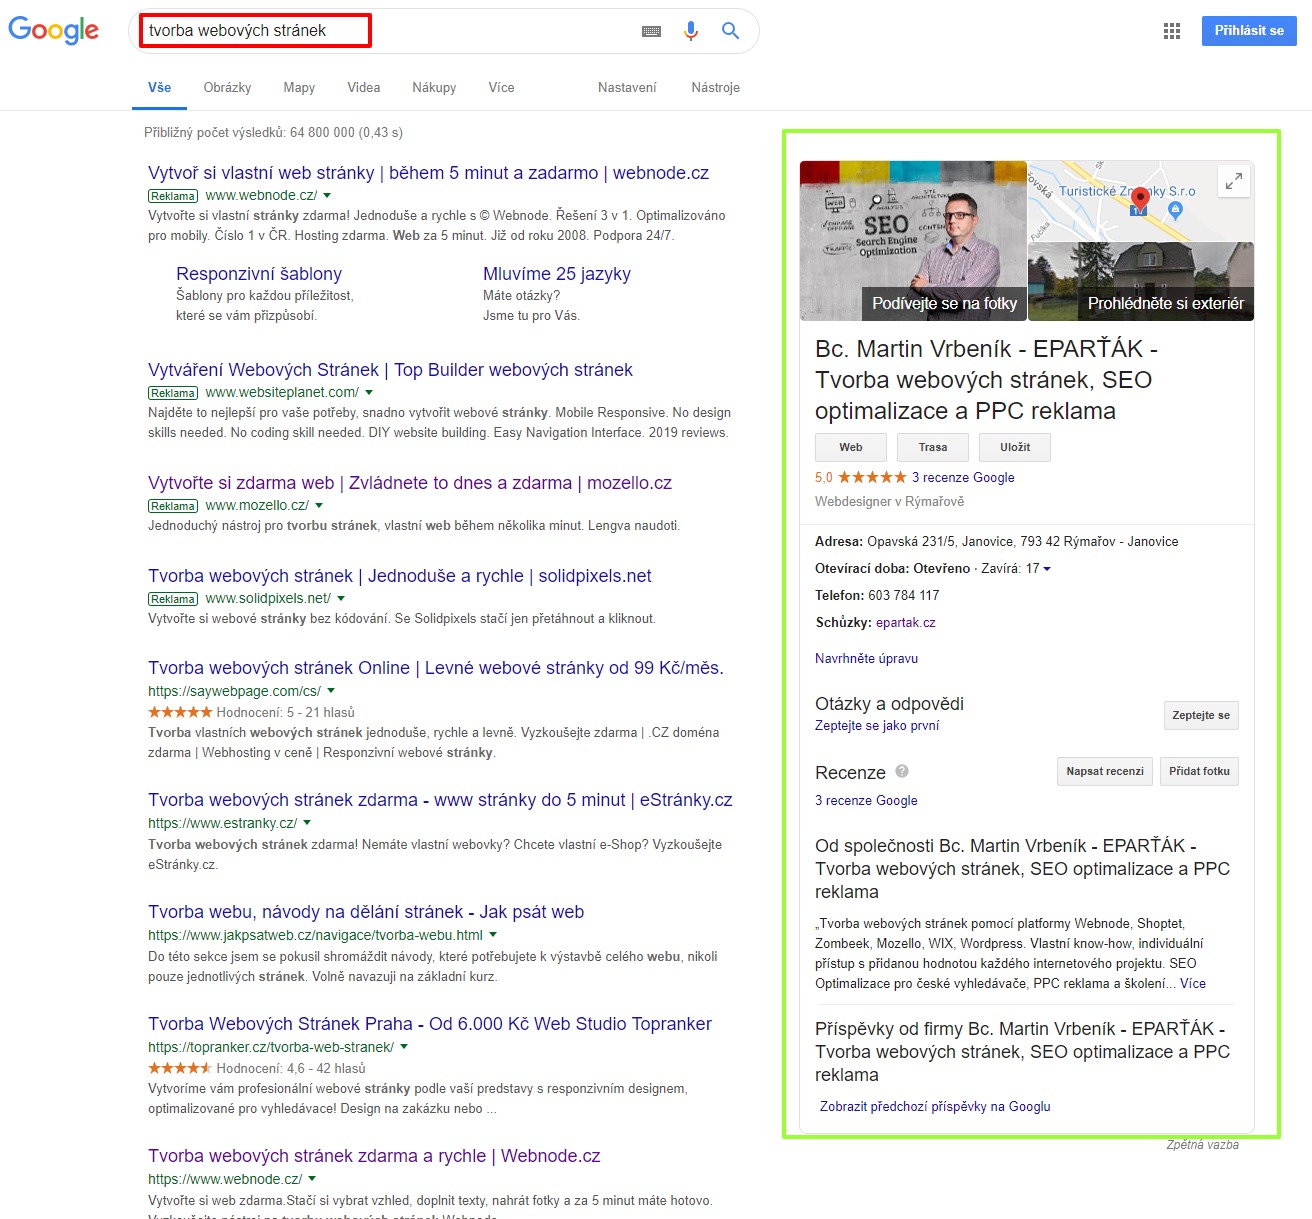Click the Zpětná vazba feedback link
Viewport: 1312px width, 1219px height.
(x=1202, y=1145)
